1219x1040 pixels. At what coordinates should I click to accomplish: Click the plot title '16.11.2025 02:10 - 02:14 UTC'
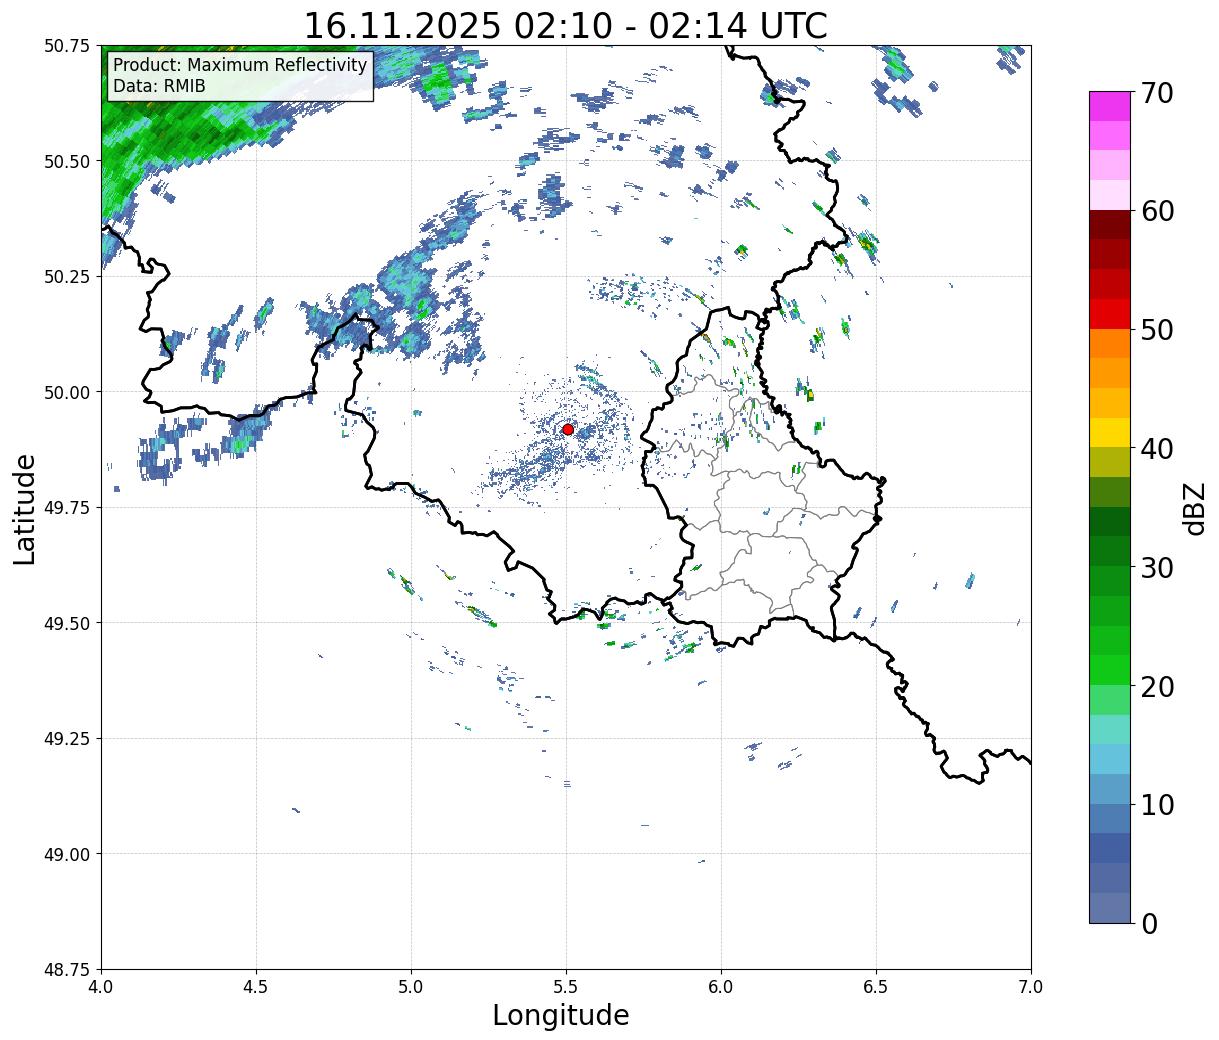(x=565, y=25)
